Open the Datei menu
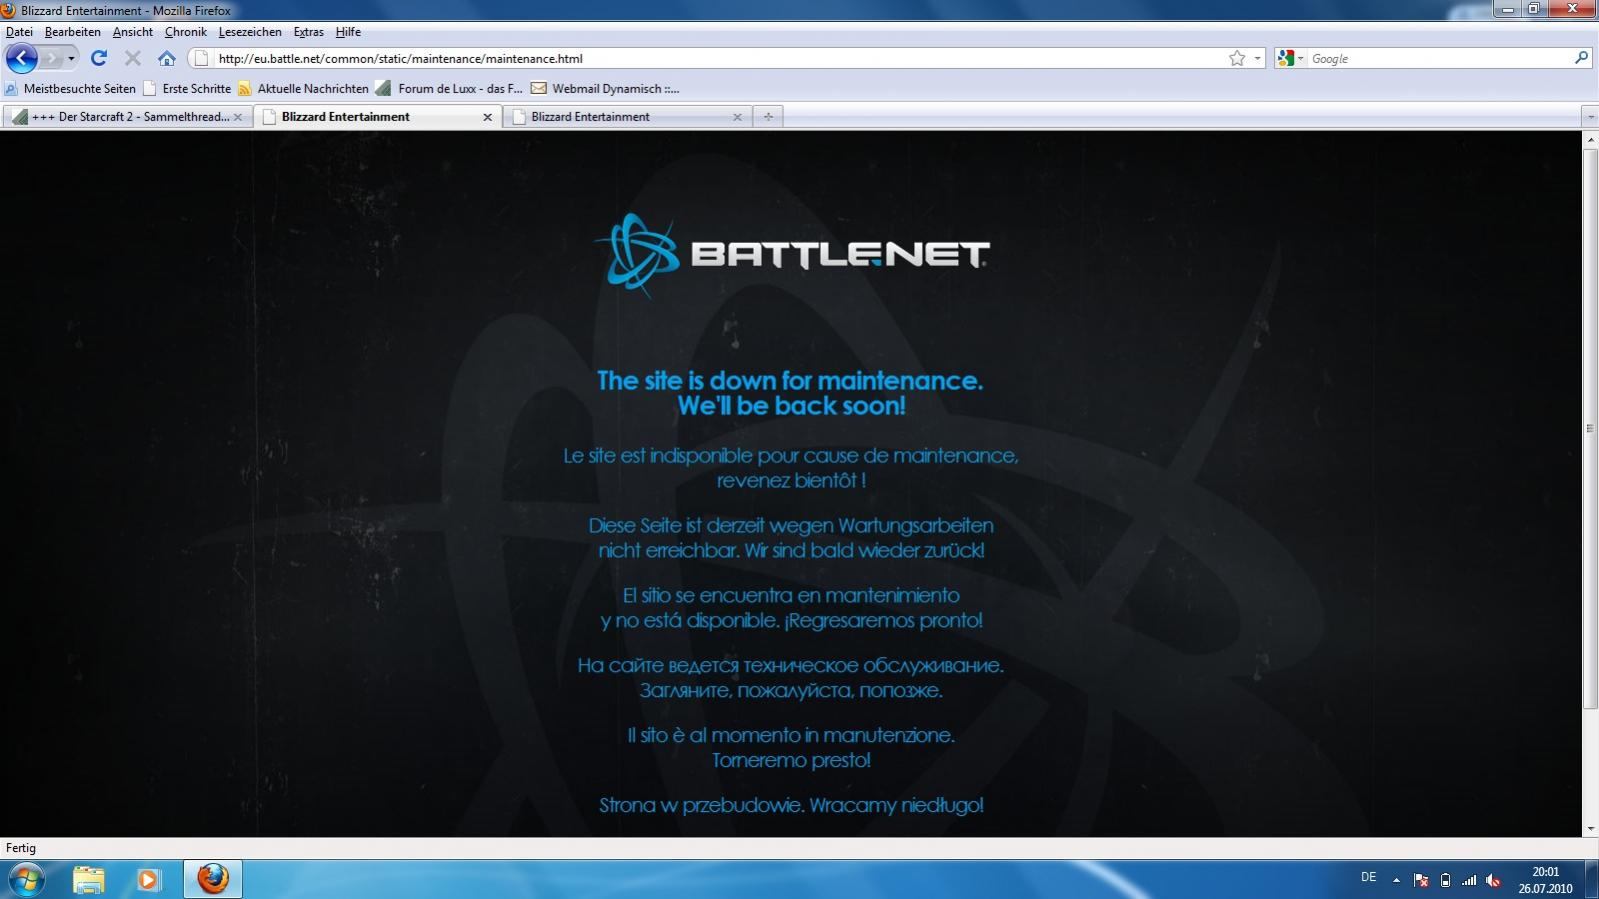The width and height of the screenshot is (1599, 899). click(x=19, y=32)
